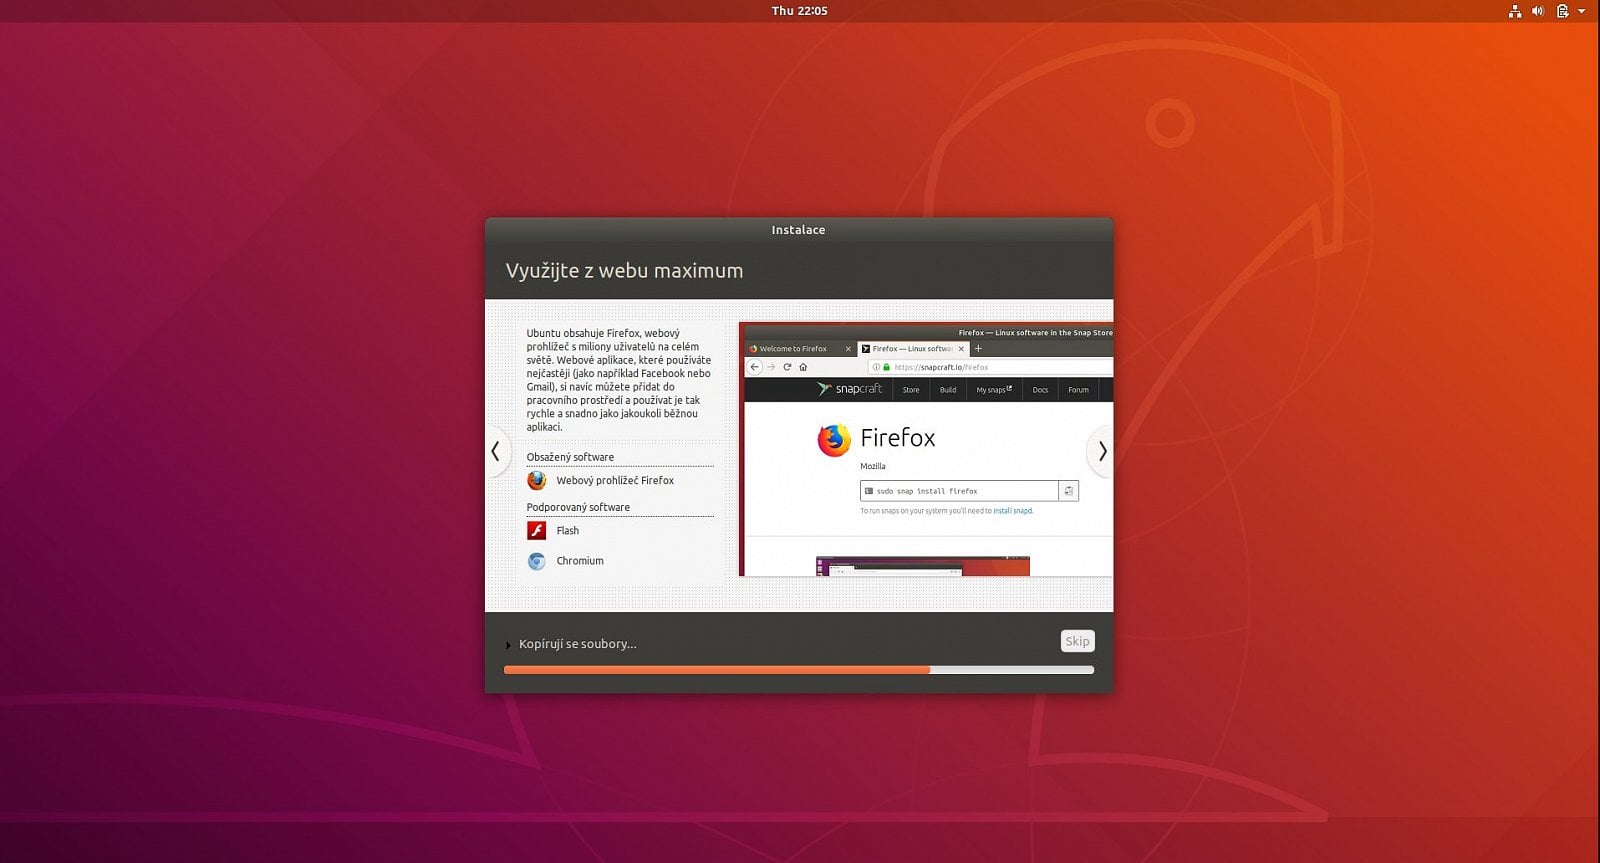Select the Welcome to Firefox tab in screenshot

coord(800,349)
